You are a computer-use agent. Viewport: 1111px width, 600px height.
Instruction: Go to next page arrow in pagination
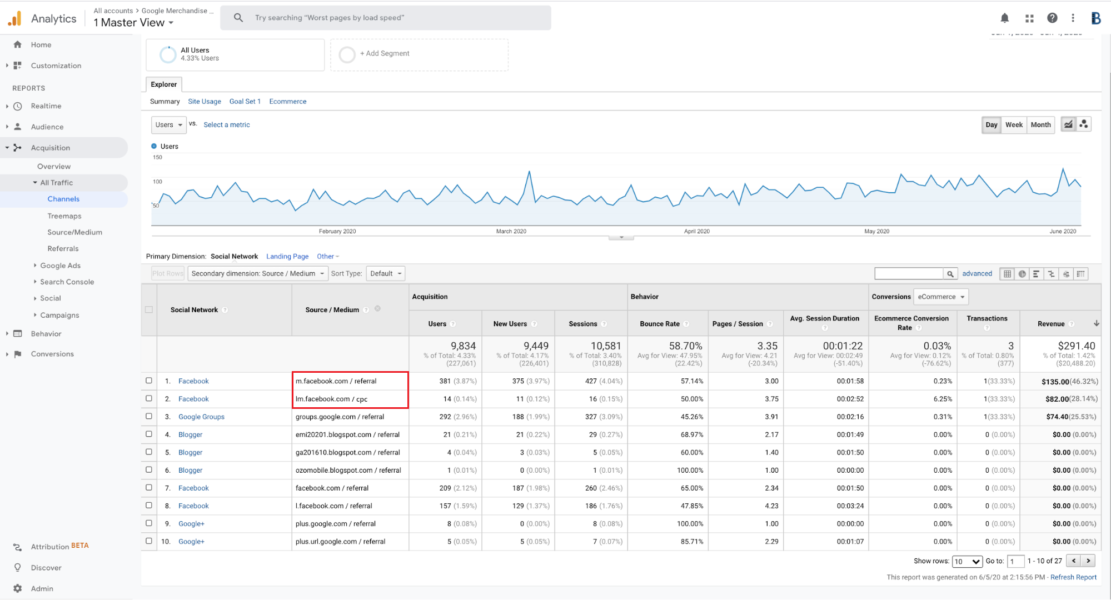click(x=1088, y=561)
